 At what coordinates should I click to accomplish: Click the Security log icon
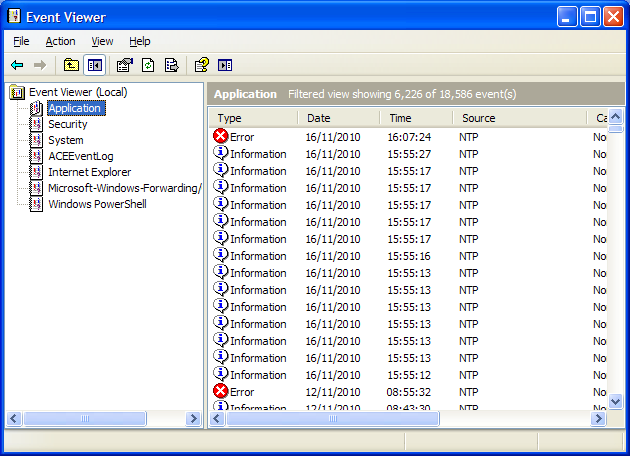pyautogui.click(x=37, y=124)
